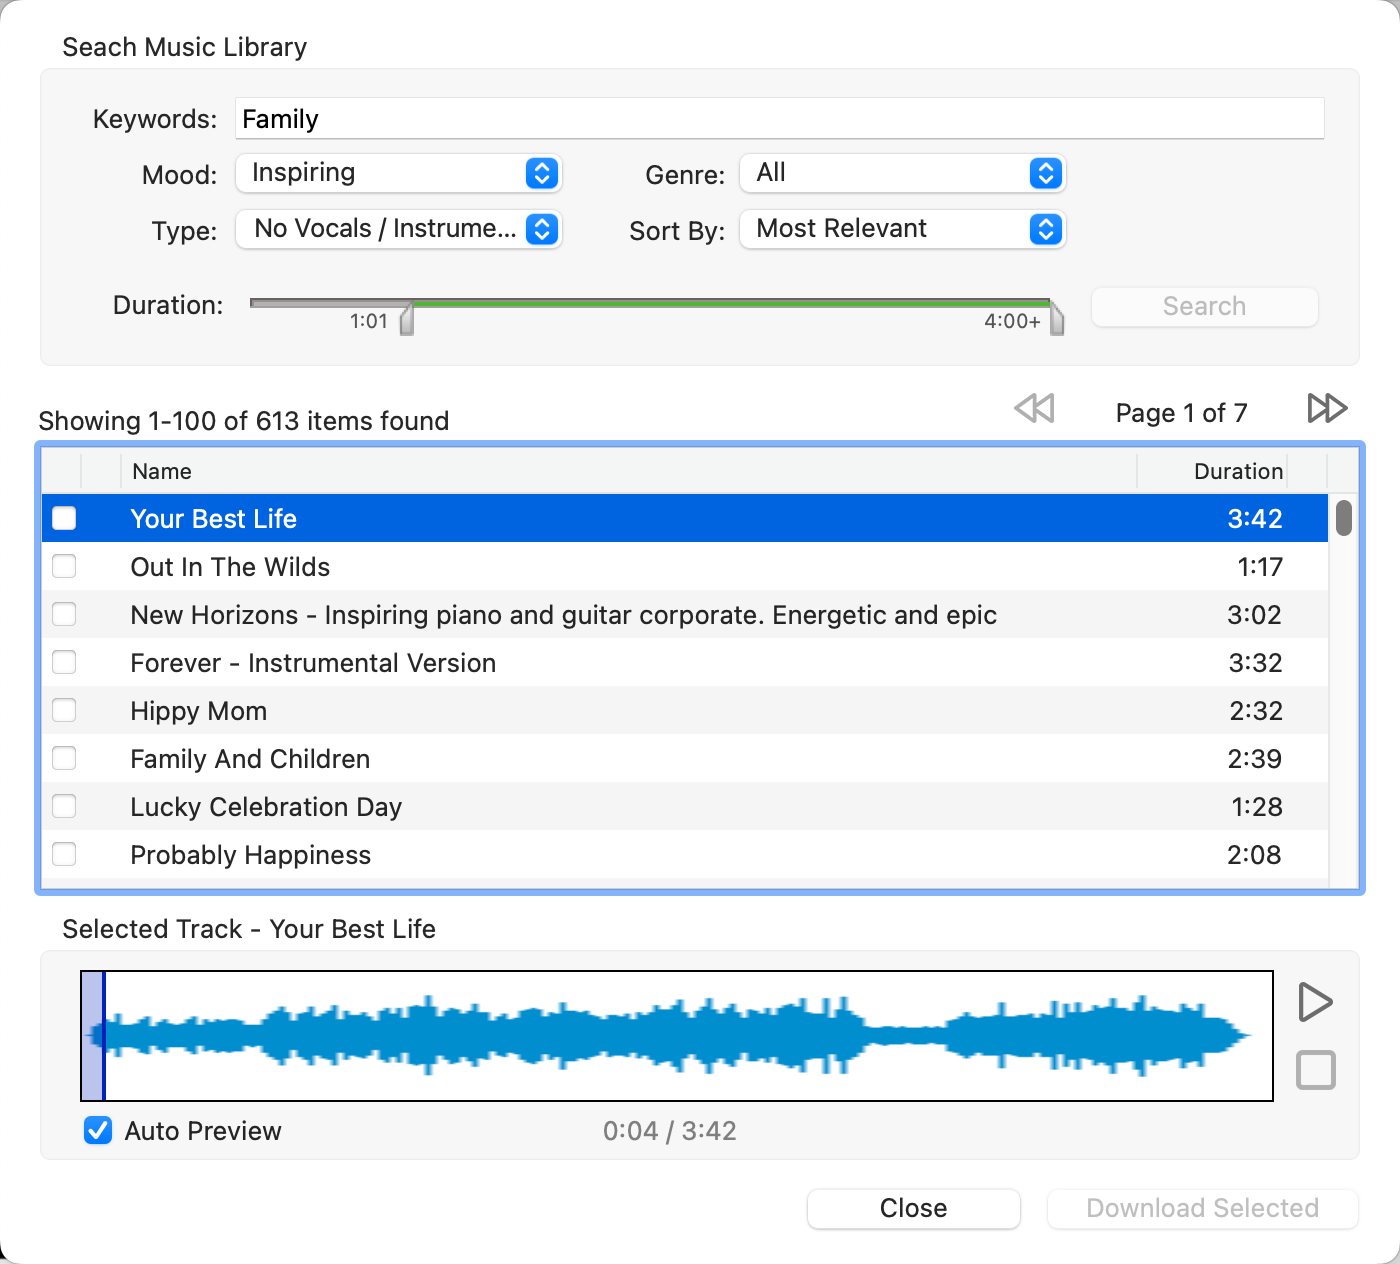Open the Mood dropdown

[x=399, y=173]
